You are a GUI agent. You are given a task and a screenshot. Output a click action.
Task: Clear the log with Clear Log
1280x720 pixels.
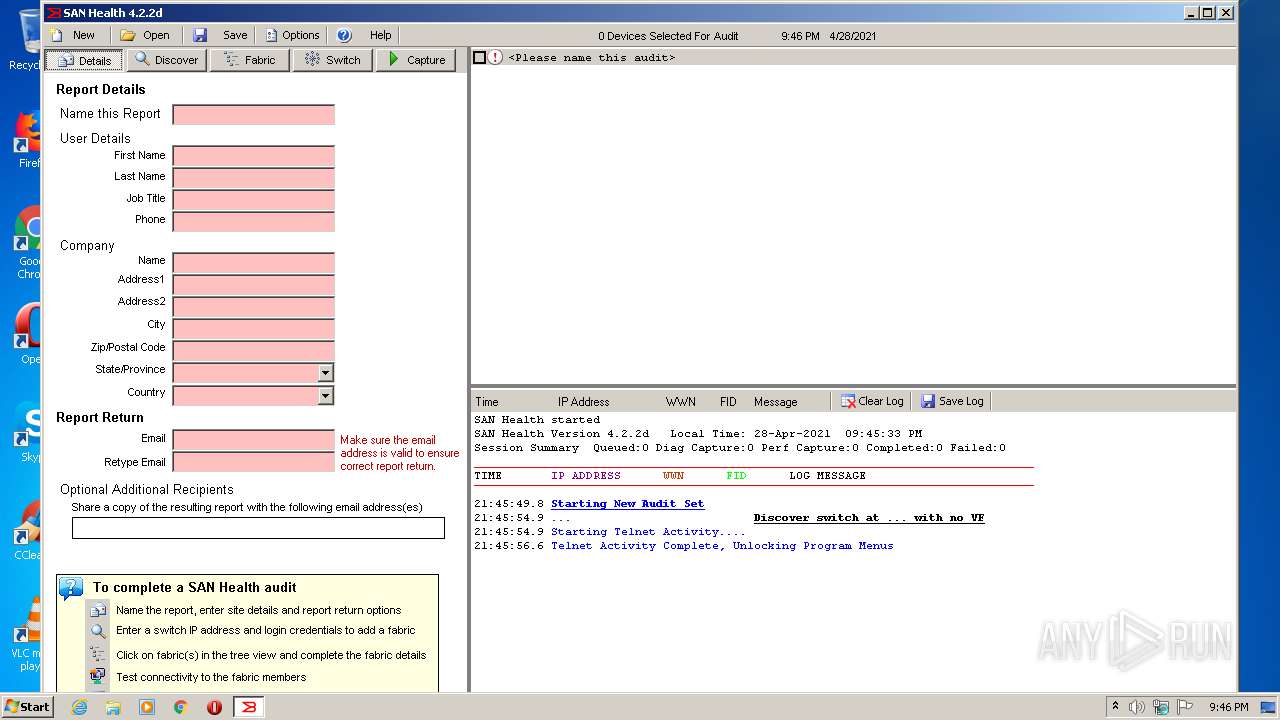pos(872,401)
